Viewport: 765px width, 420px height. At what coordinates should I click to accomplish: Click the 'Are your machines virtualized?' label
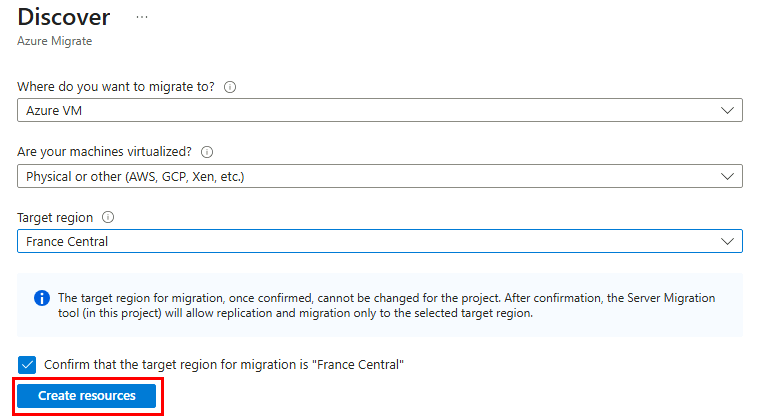[x=104, y=152]
